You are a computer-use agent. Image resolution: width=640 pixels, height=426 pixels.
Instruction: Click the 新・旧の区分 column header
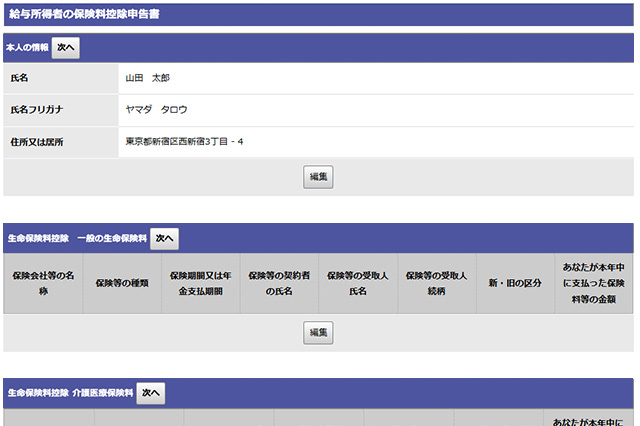(x=516, y=283)
